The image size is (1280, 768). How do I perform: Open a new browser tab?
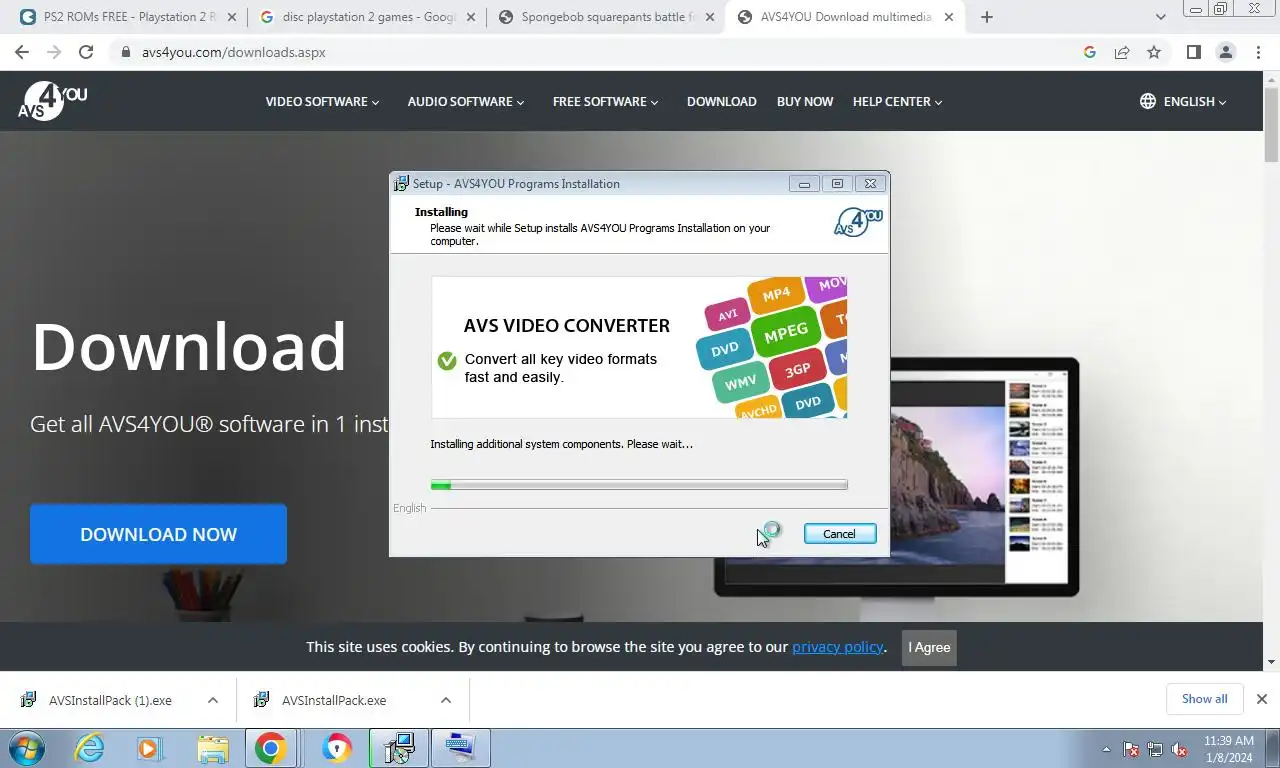[x=987, y=17]
